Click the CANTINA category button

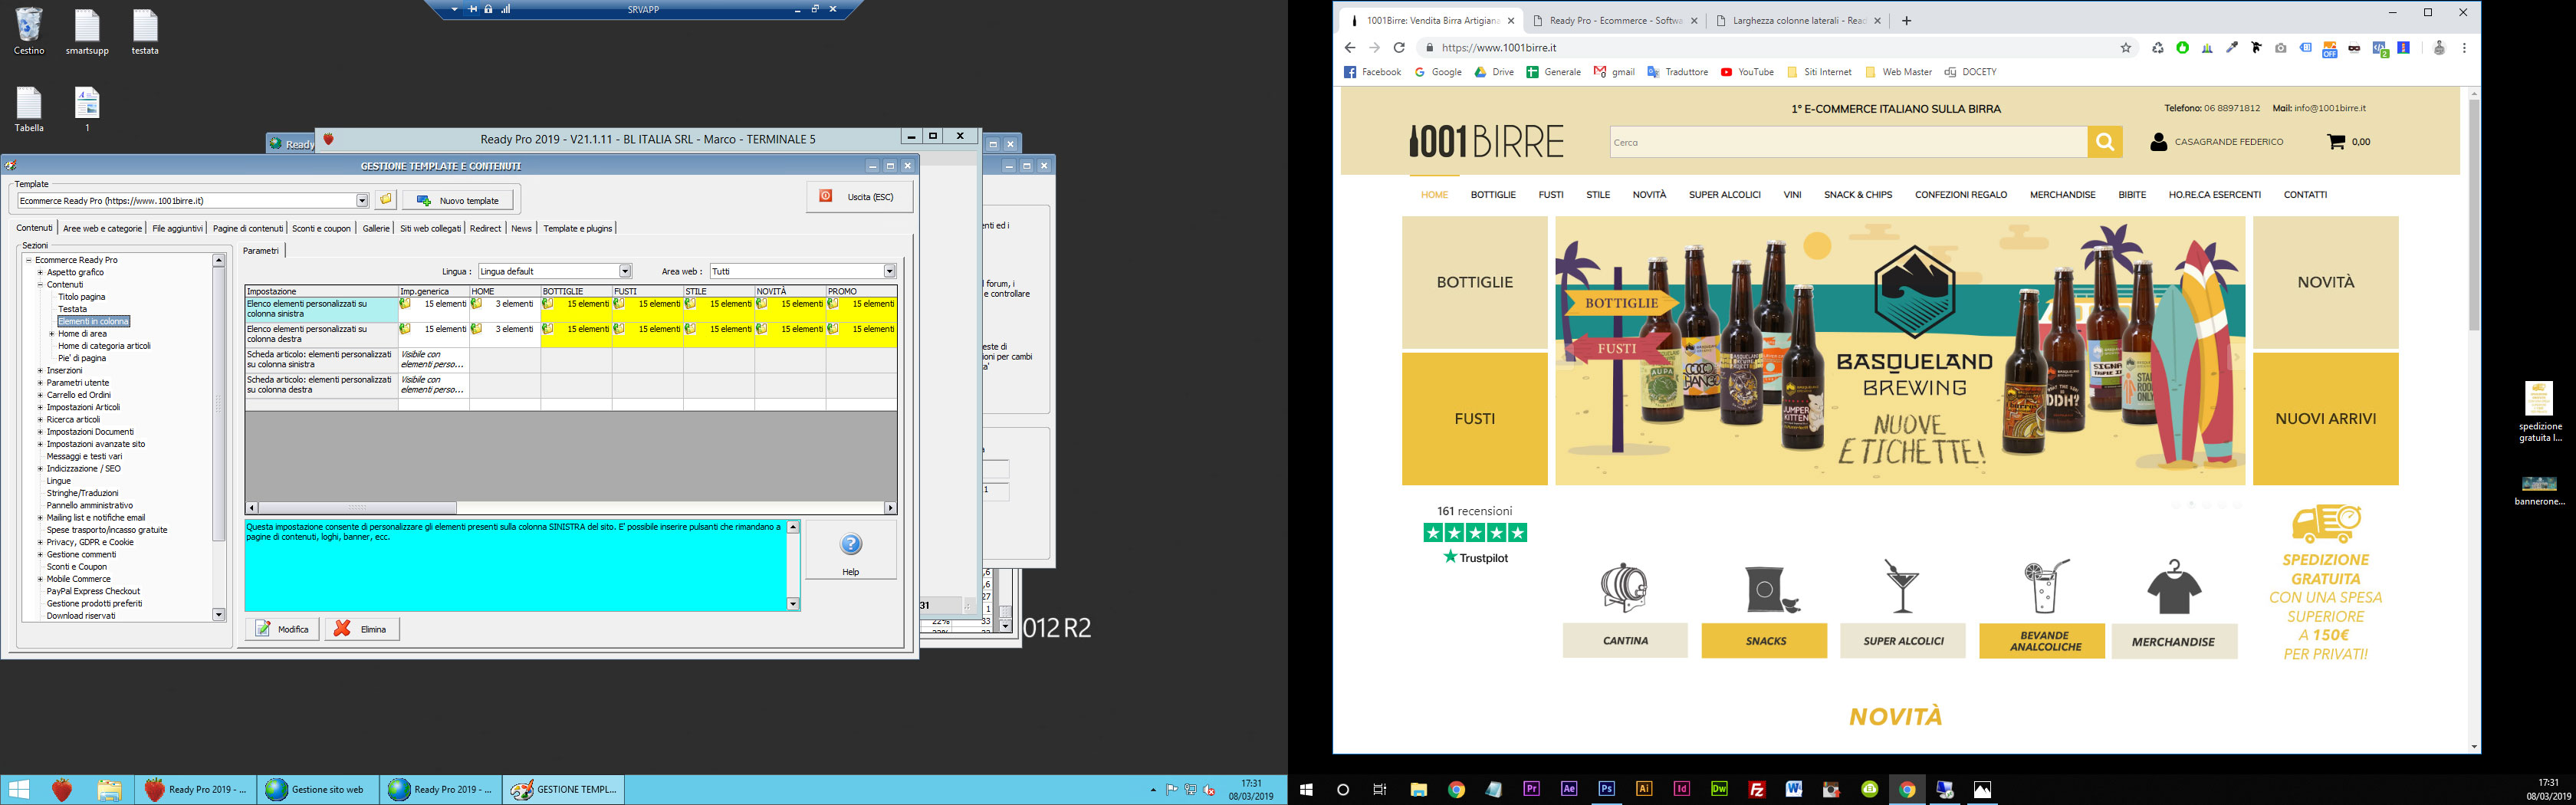click(1625, 641)
